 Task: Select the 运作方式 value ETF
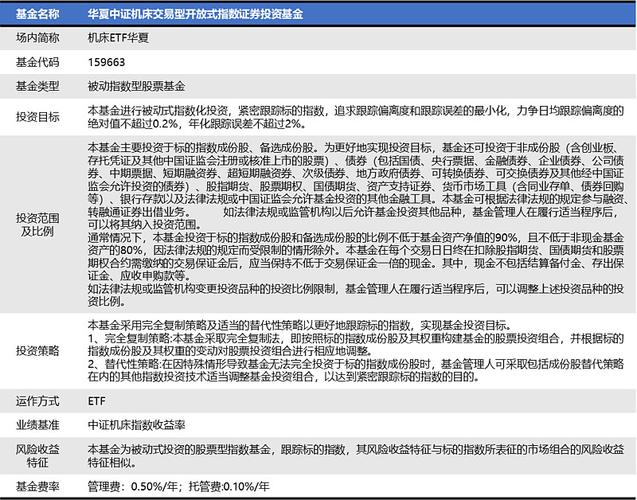[x=97, y=401]
